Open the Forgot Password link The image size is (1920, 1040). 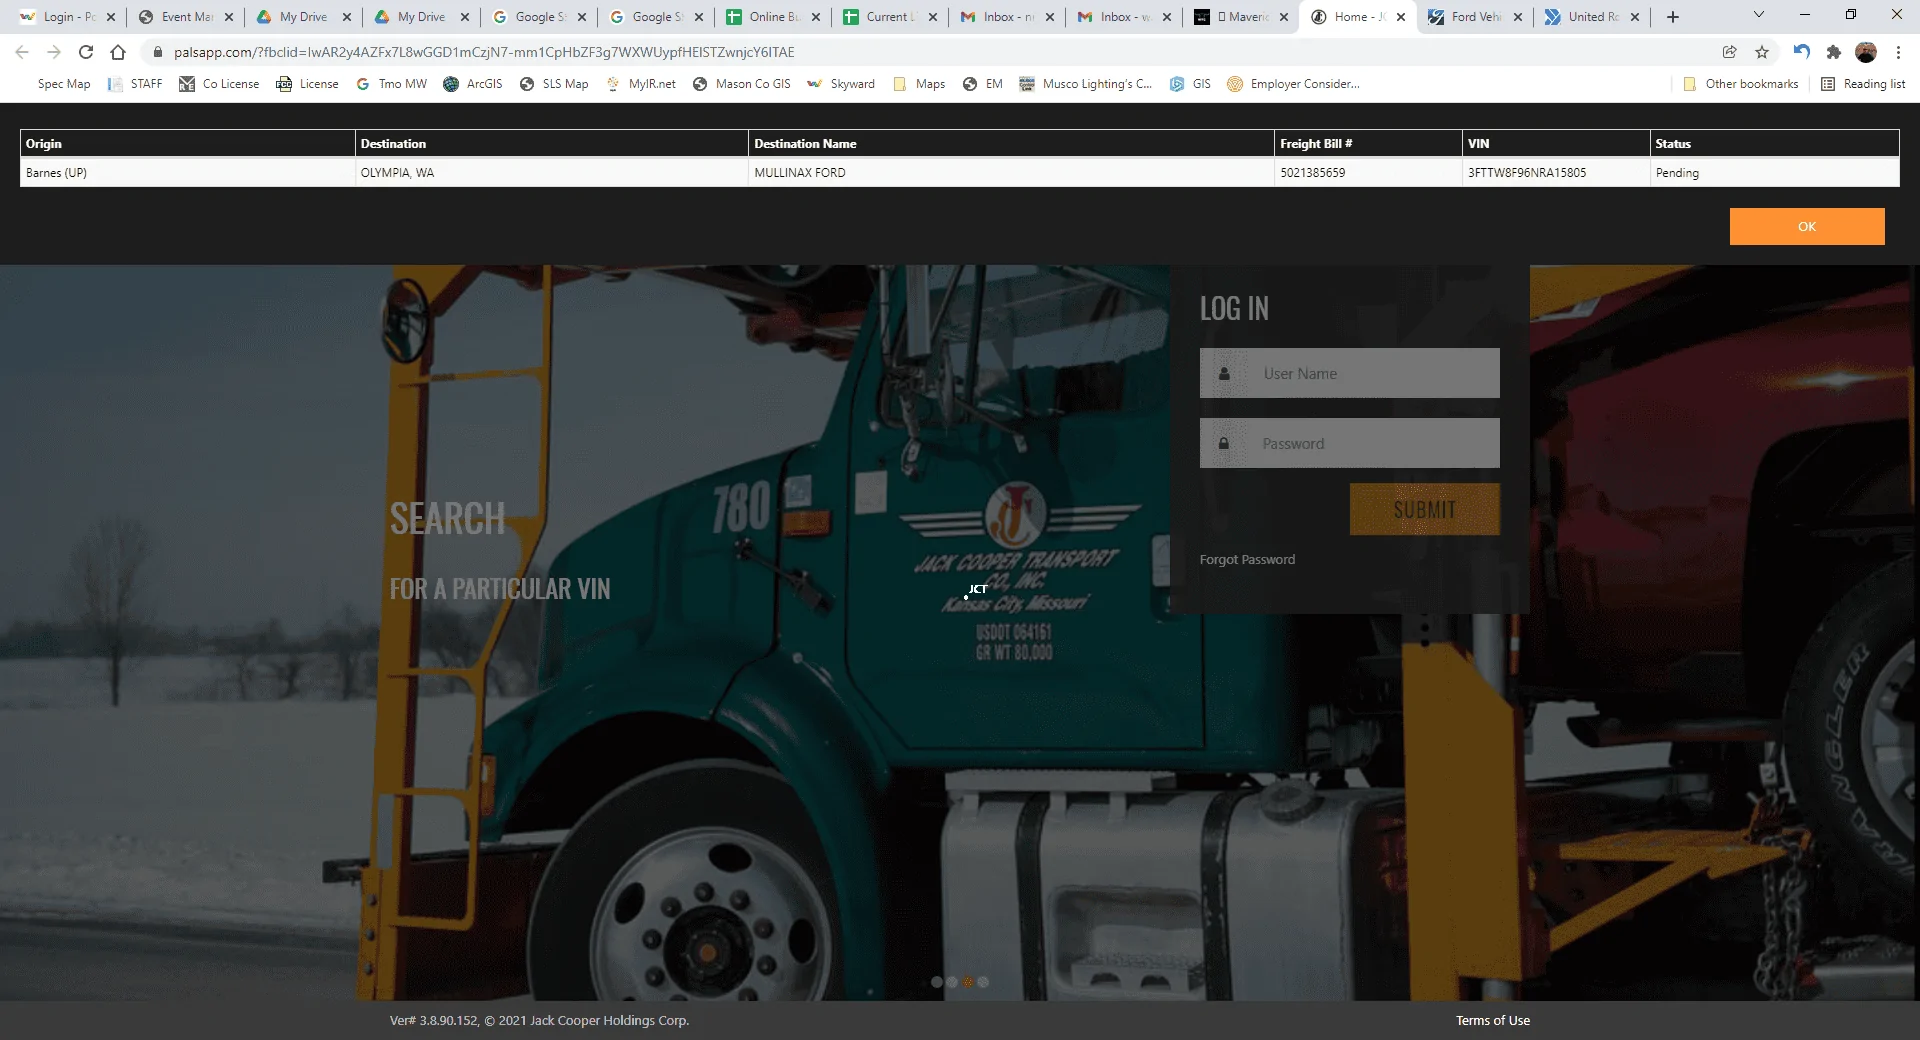(1247, 560)
